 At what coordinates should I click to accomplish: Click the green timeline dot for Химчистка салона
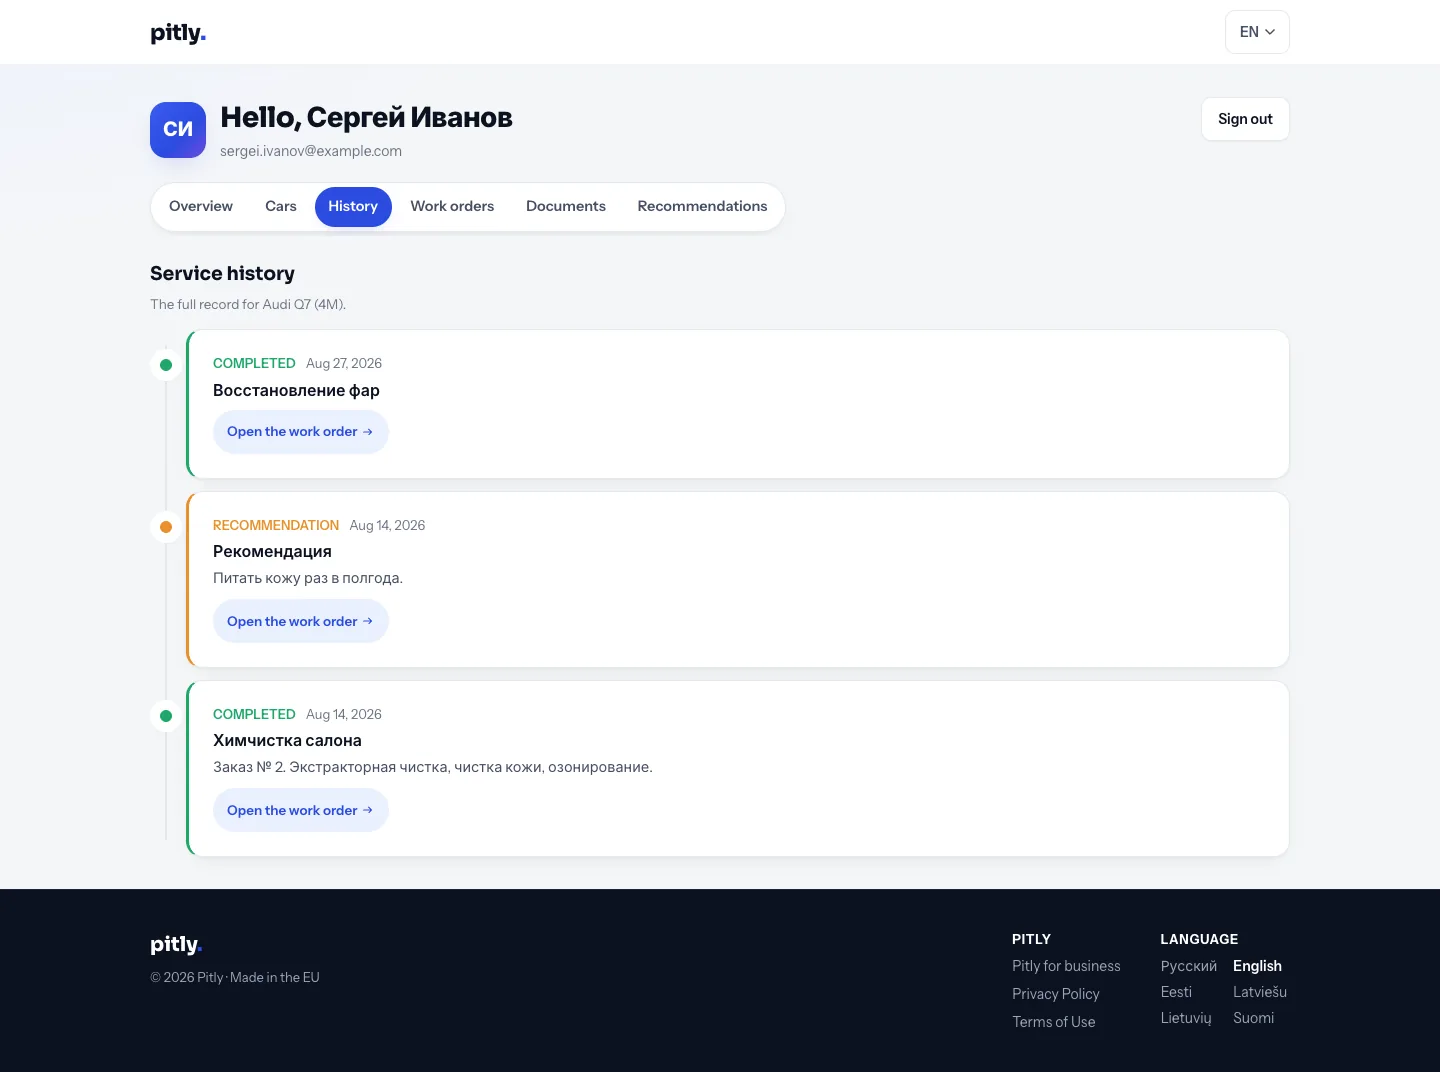[166, 716]
